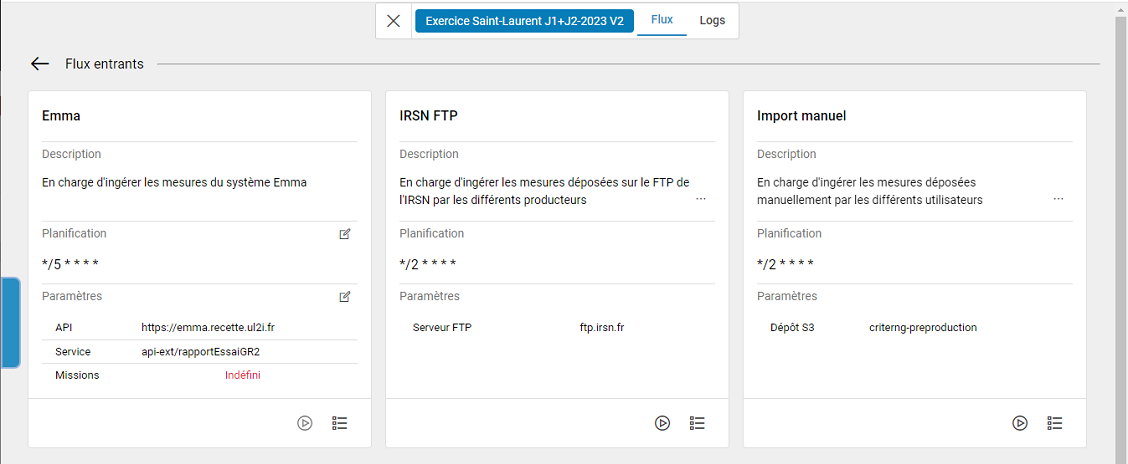Click the red Indéfini Missions value
The image size is (1128, 464).
pos(243,375)
